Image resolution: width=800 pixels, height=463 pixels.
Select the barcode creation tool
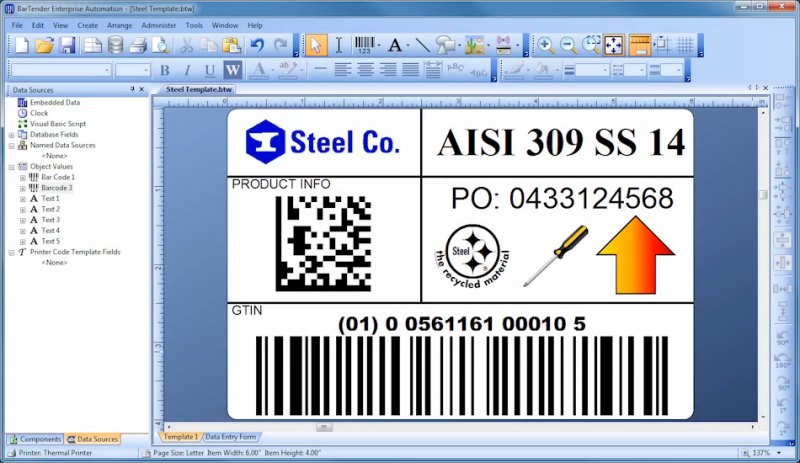(x=364, y=45)
